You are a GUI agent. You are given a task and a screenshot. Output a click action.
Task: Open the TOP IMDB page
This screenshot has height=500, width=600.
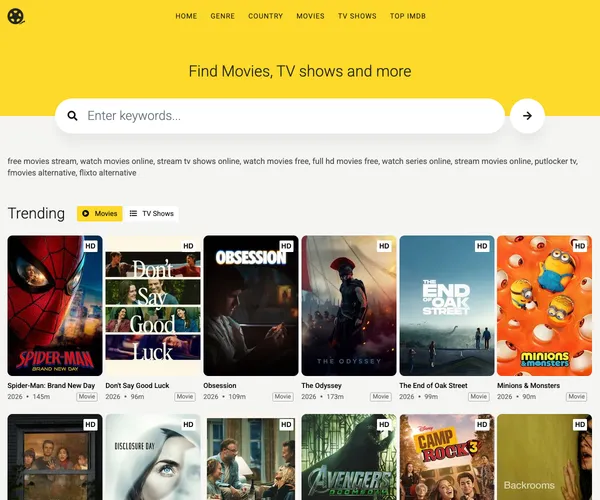[408, 16]
